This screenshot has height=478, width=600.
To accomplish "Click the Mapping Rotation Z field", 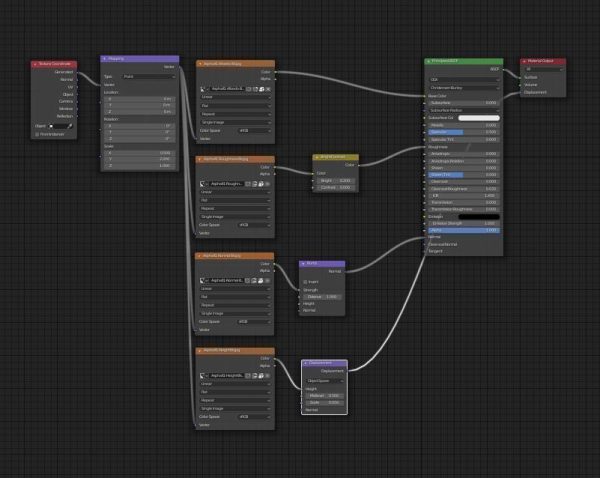I will pos(139,139).
